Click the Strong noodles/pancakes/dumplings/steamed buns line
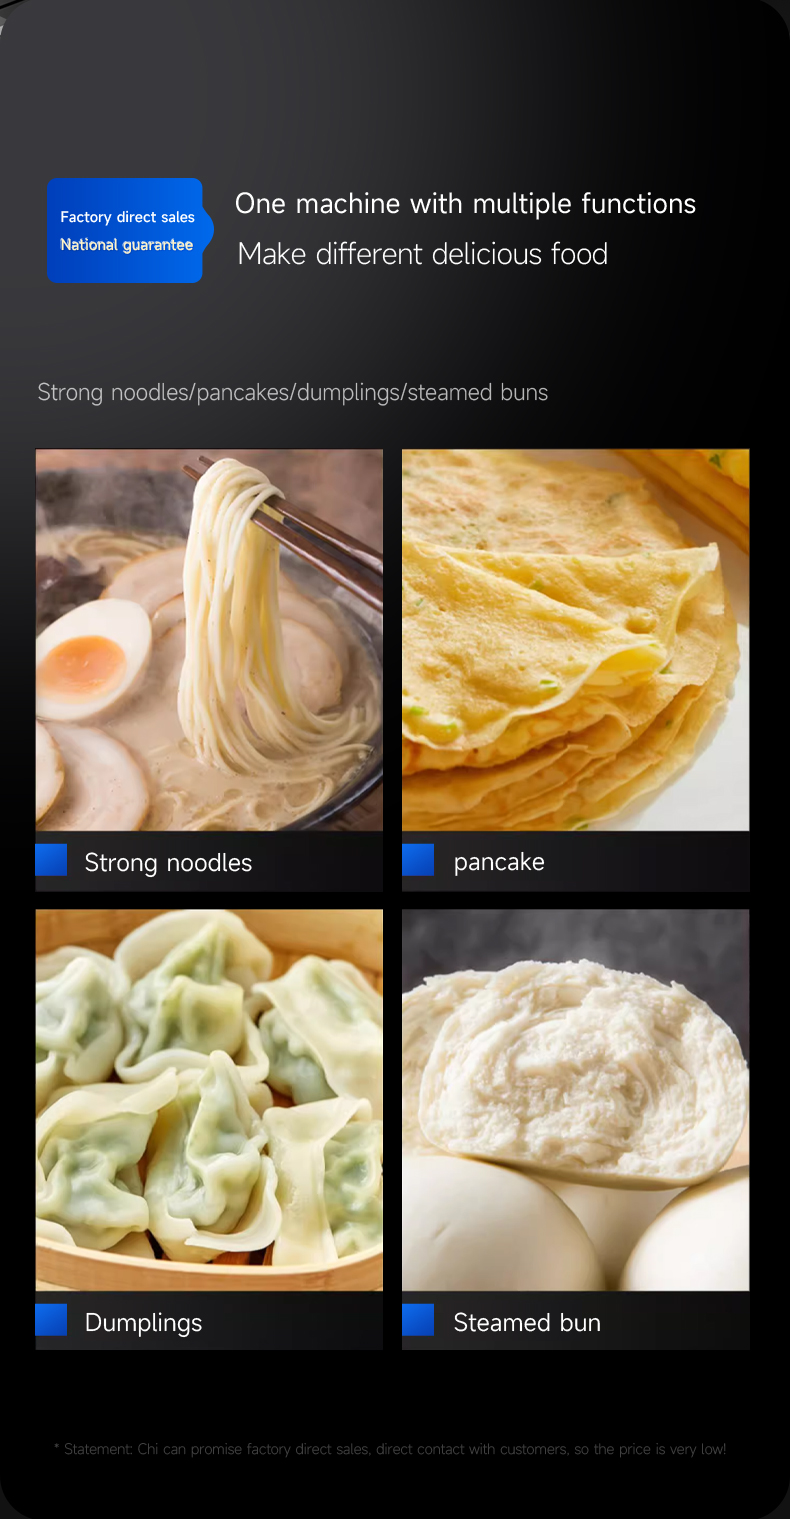 (x=293, y=392)
